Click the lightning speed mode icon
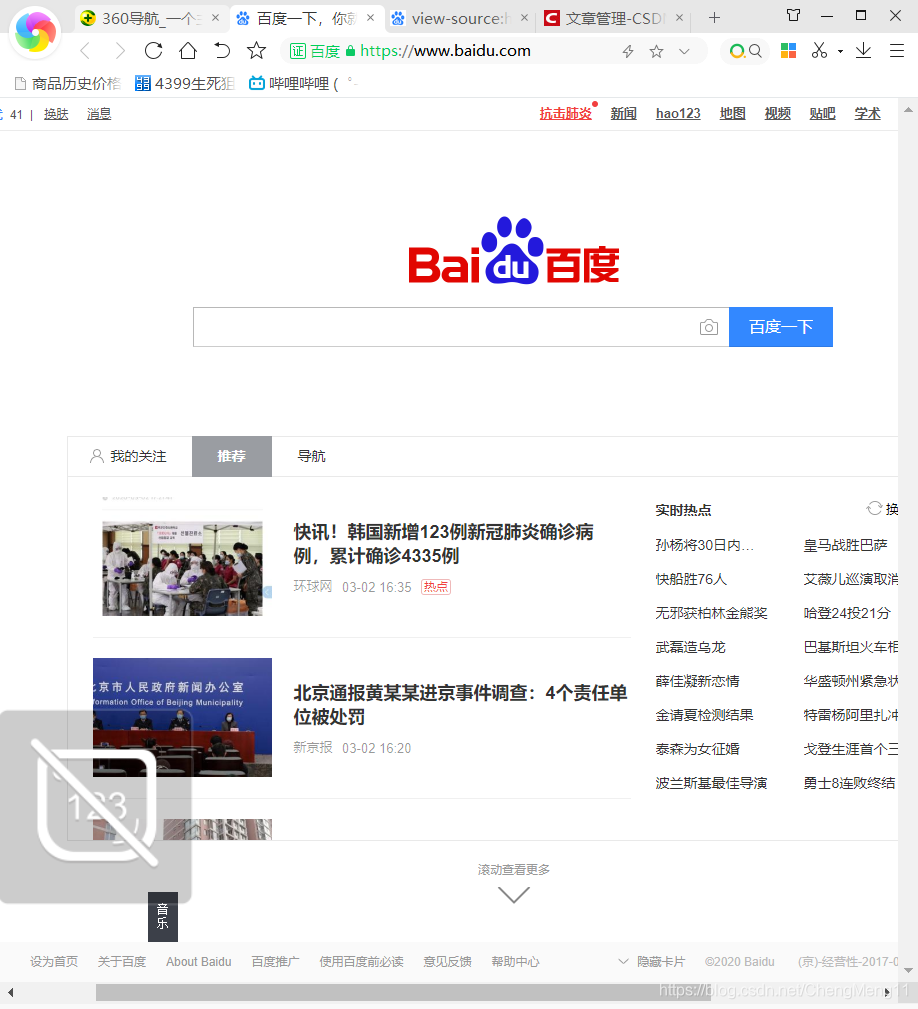Image resolution: width=918 pixels, height=1009 pixels. (x=628, y=51)
